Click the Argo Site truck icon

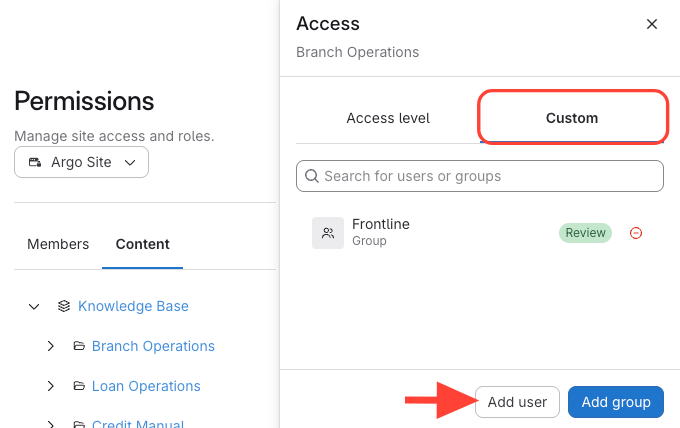[35, 162]
